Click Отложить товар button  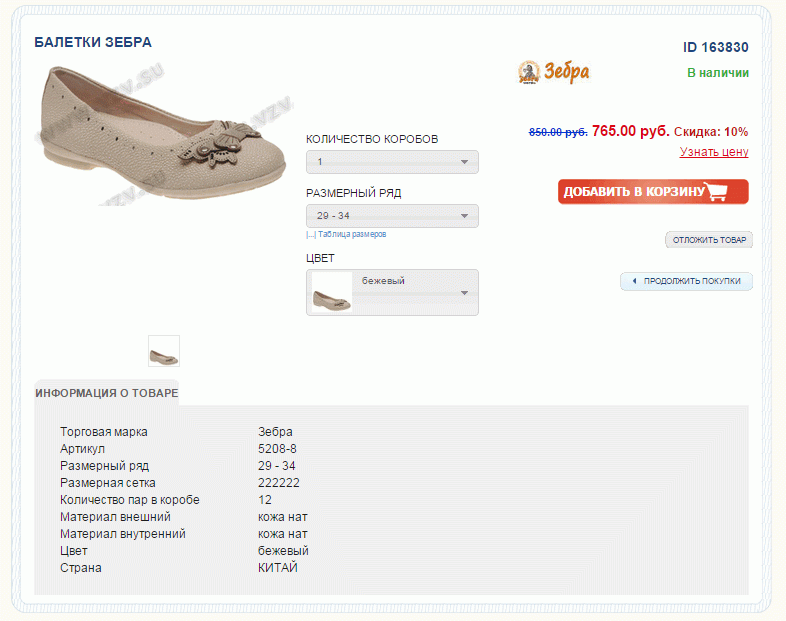click(709, 240)
